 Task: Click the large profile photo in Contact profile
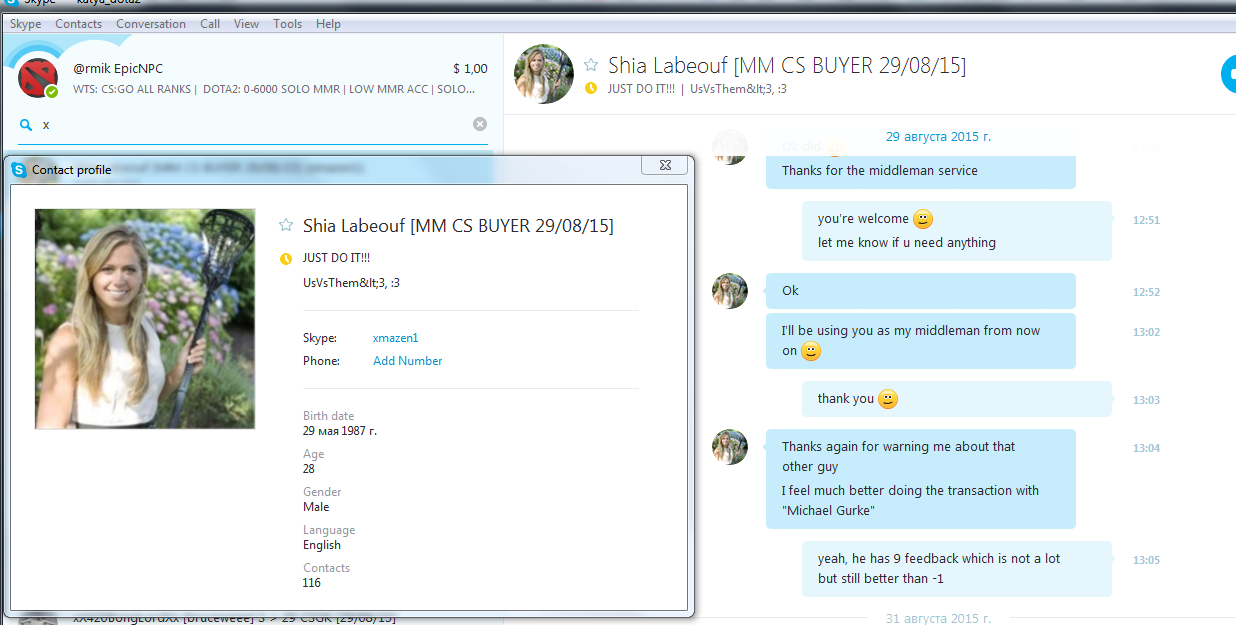tap(145, 319)
